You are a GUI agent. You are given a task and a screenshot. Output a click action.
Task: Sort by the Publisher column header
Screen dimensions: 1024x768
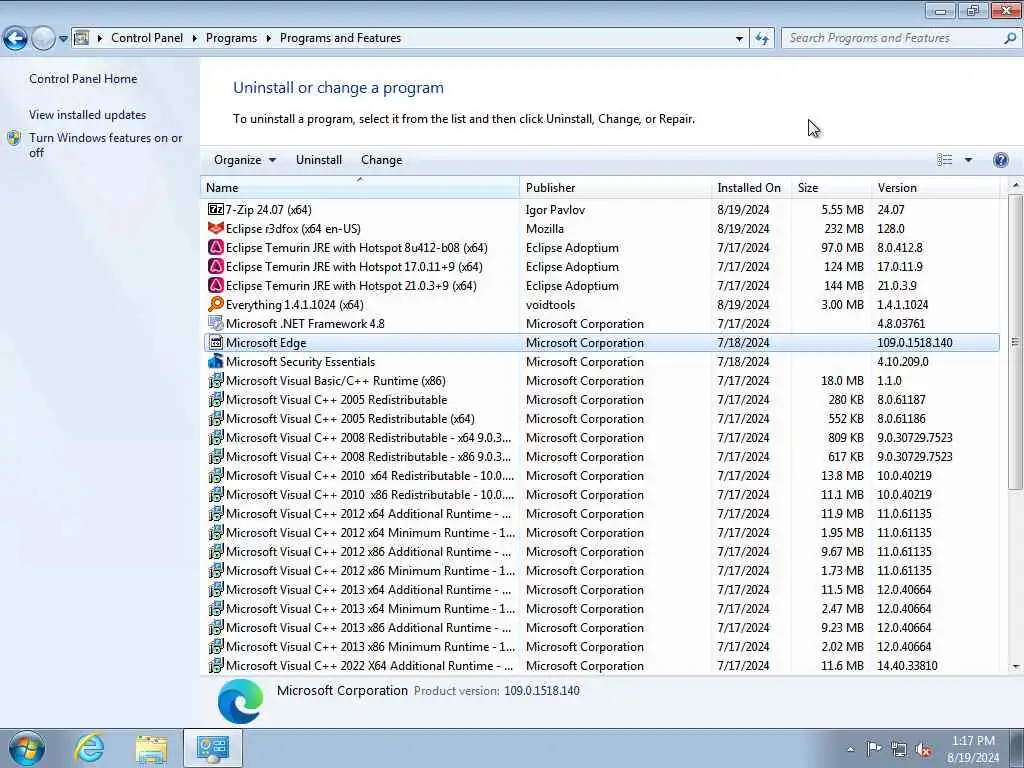point(615,187)
